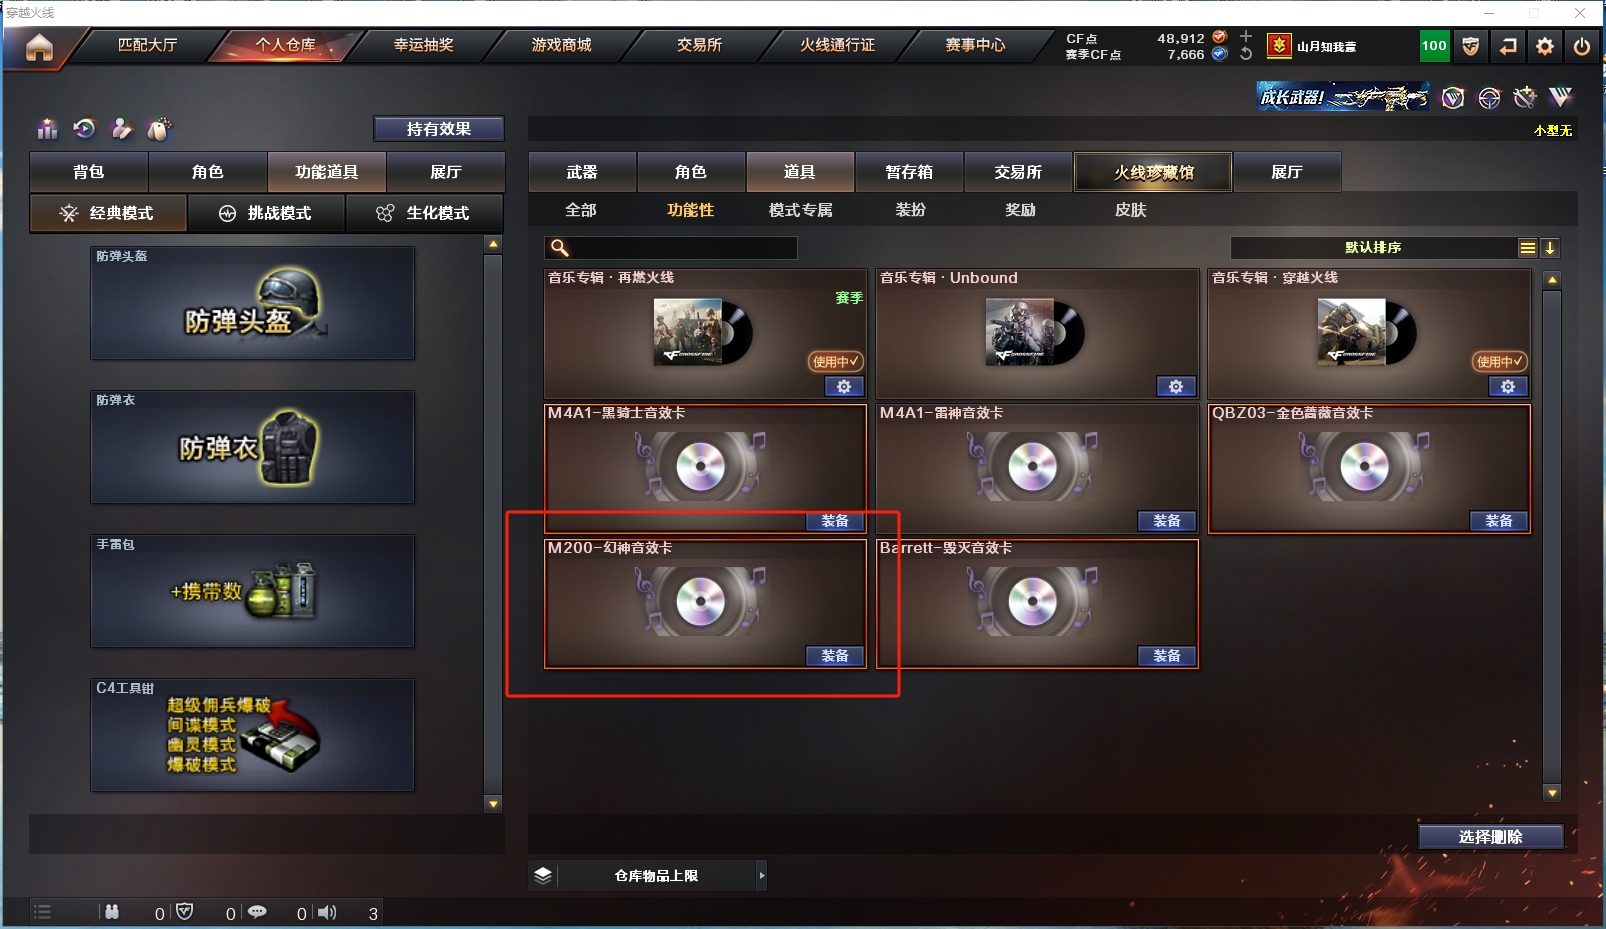Click the item list vertical scrollbar
Image resolution: width=1606 pixels, height=929 pixels.
[1552, 536]
